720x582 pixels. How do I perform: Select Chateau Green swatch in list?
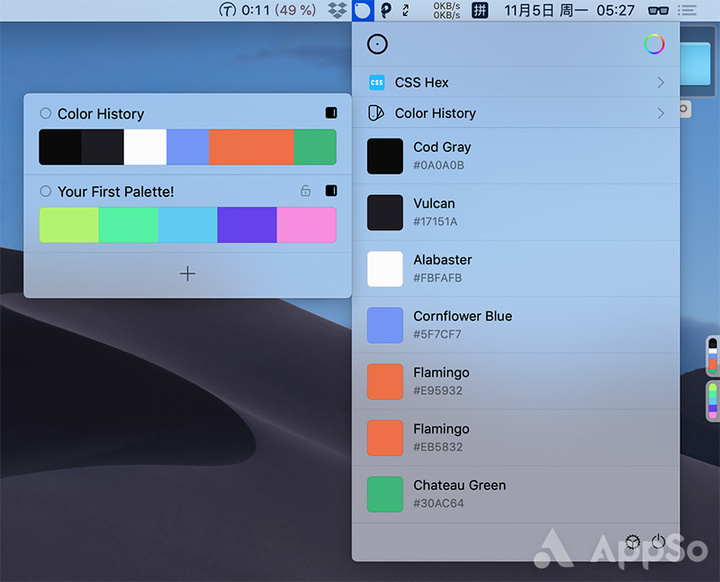(x=385, y=494)
